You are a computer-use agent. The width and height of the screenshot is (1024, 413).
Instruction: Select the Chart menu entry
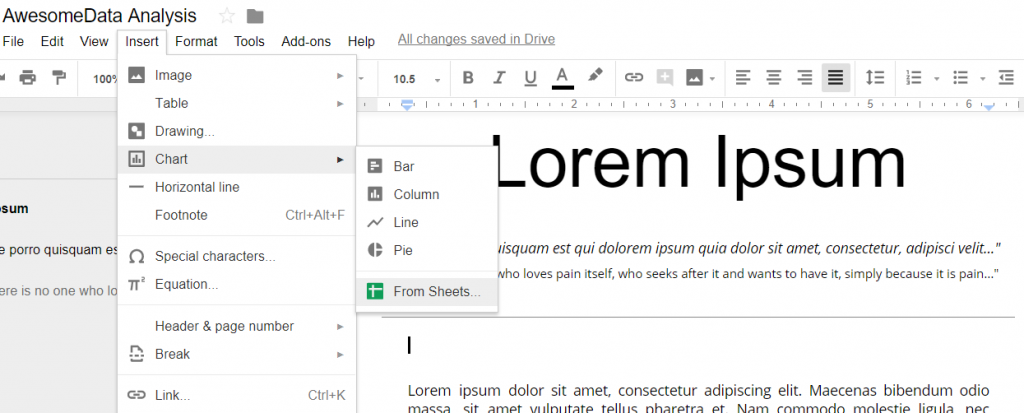(x=237, y=159)
